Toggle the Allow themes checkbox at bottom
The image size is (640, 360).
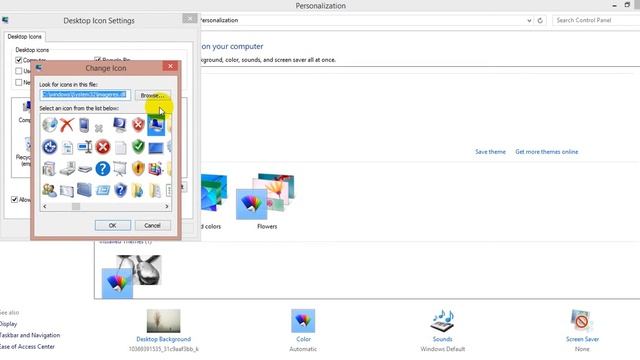coord(15,200)
